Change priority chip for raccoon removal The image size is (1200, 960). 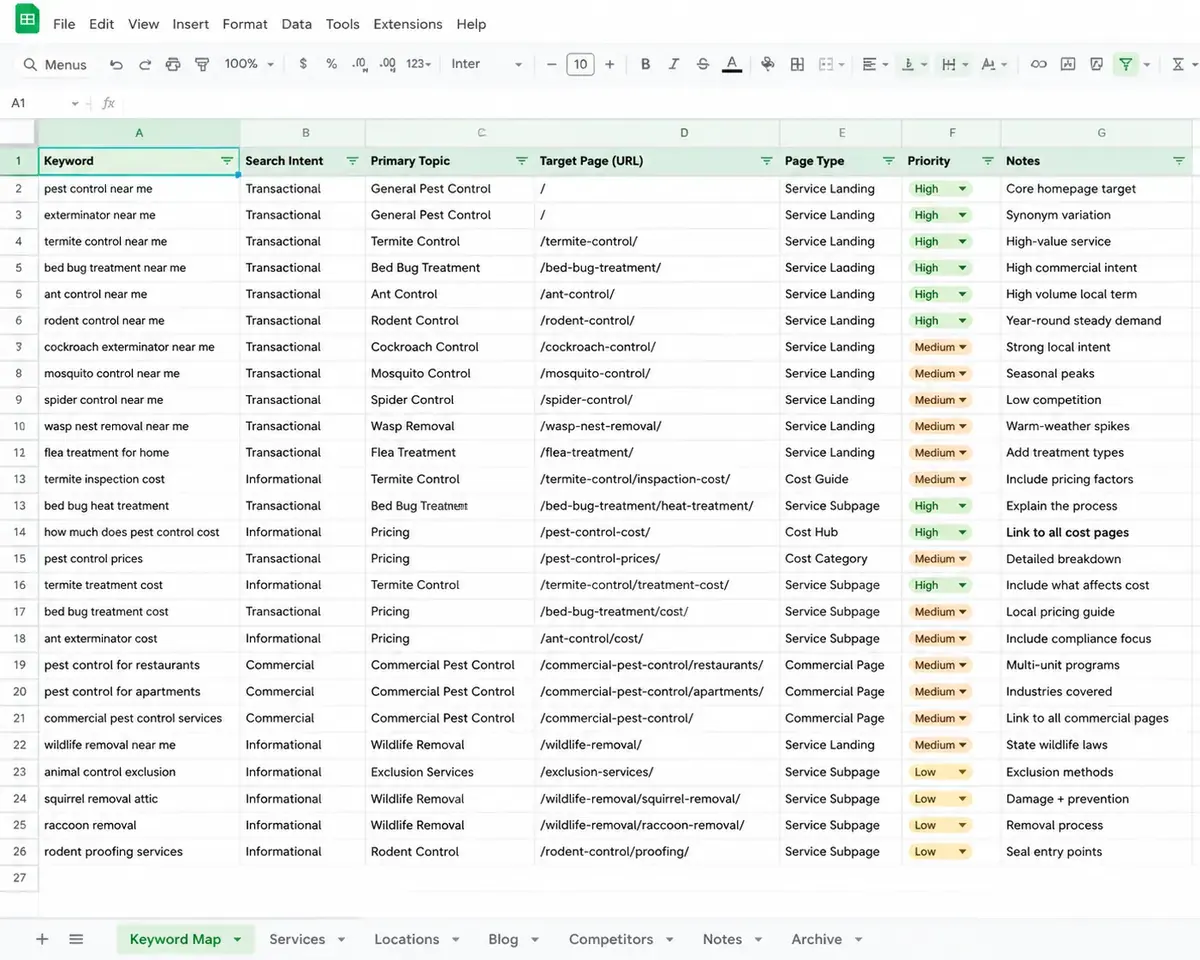[939, 825]
